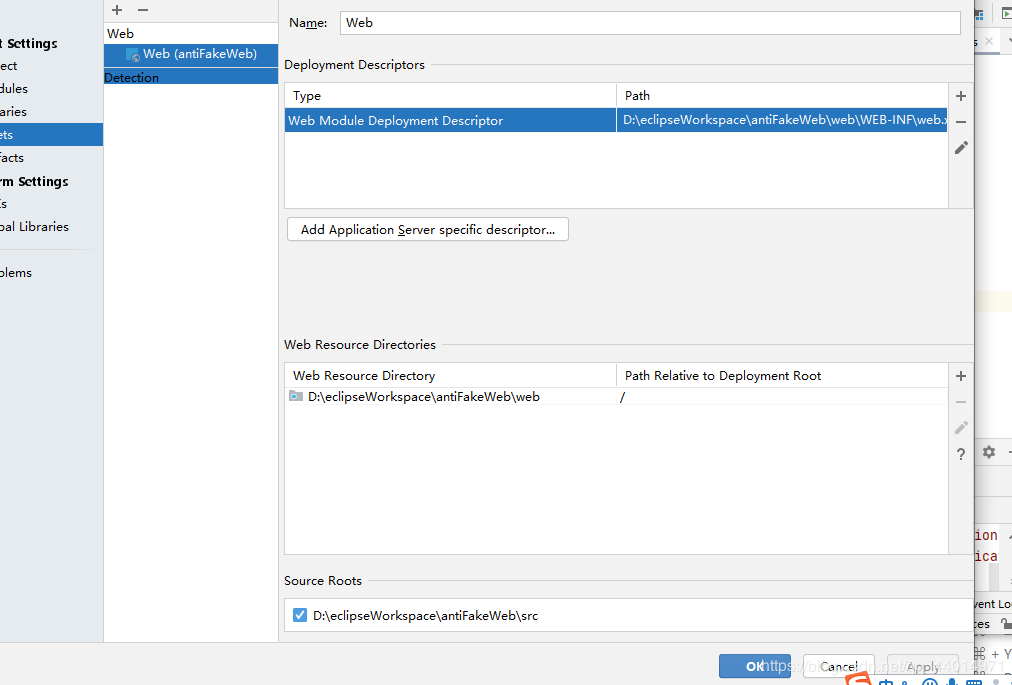Click the remove facet minus icon

pyautogui.click(x=143, y=10)
